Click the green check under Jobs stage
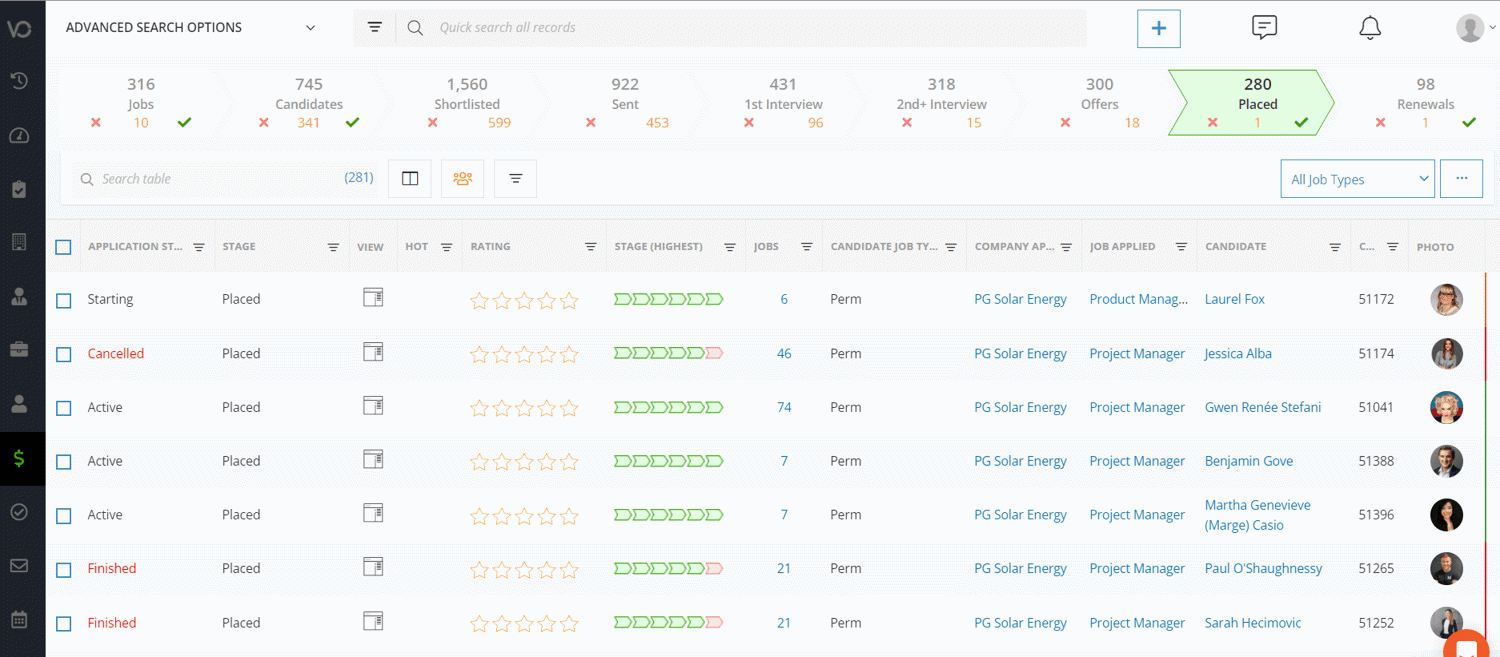 coord(185,123)
